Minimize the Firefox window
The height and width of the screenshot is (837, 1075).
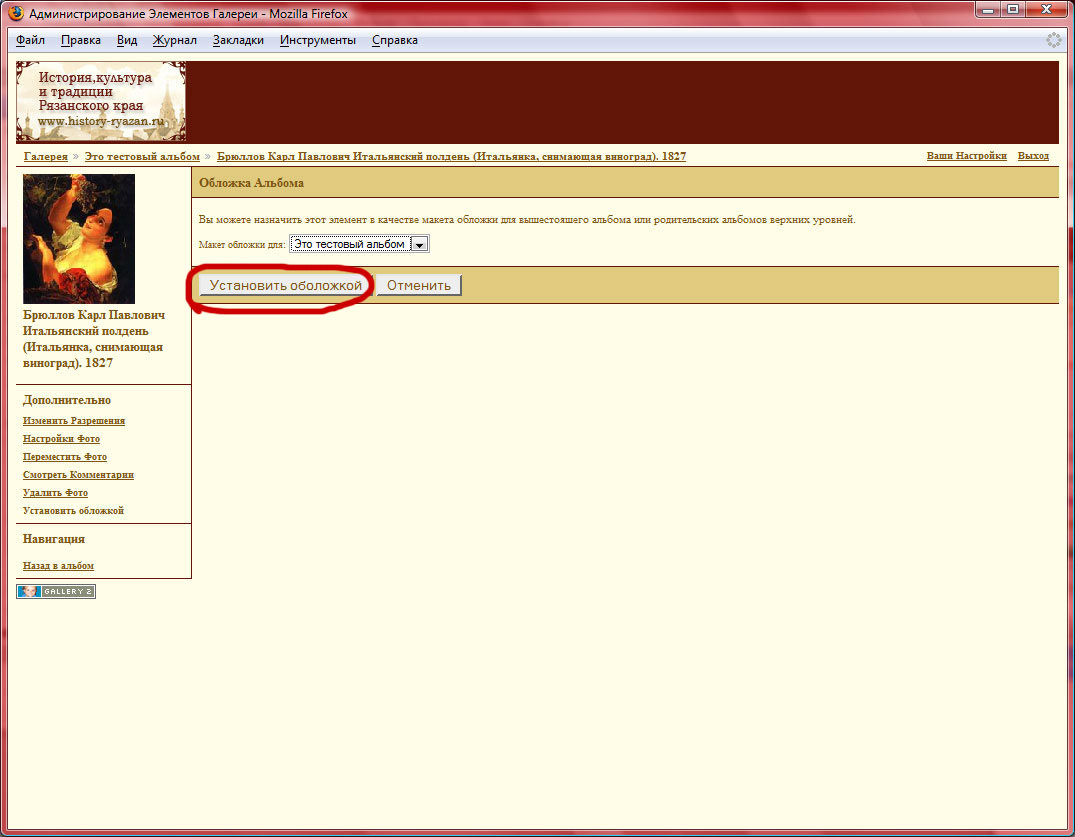(988, 10)
